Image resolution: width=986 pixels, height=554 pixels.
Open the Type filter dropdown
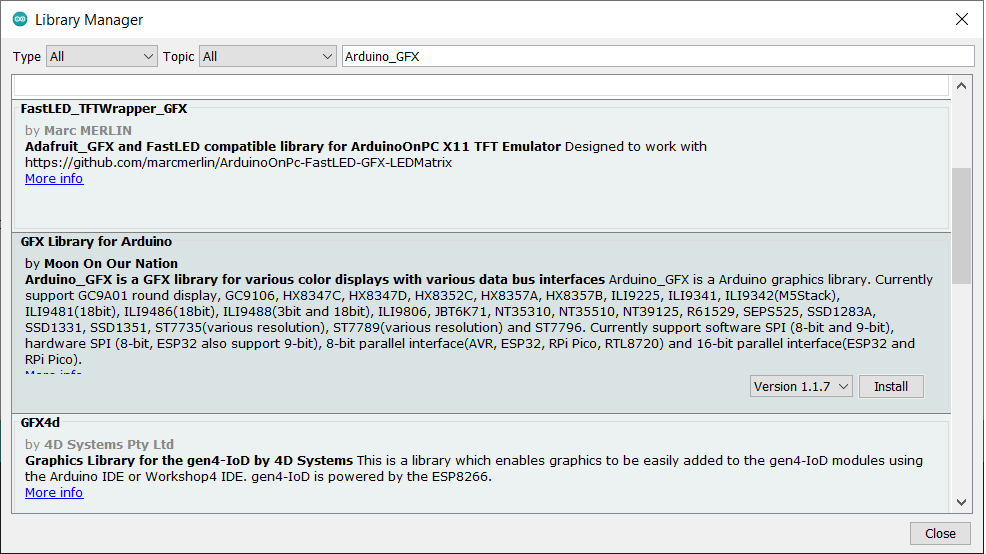coord(102,57)
